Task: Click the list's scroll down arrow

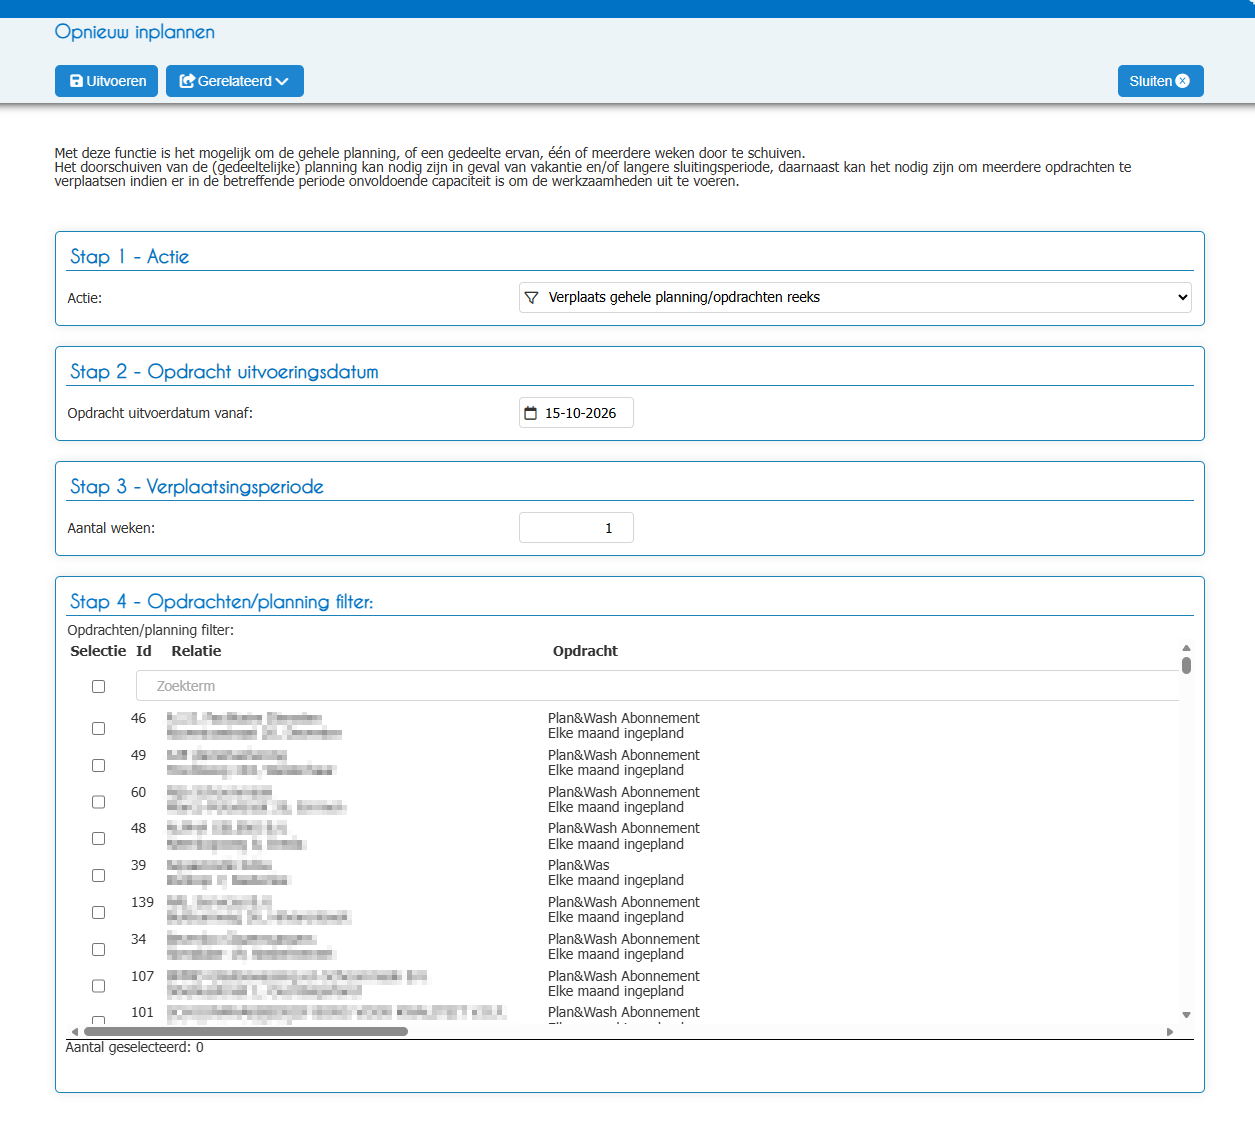Action: (1186, 1015)
